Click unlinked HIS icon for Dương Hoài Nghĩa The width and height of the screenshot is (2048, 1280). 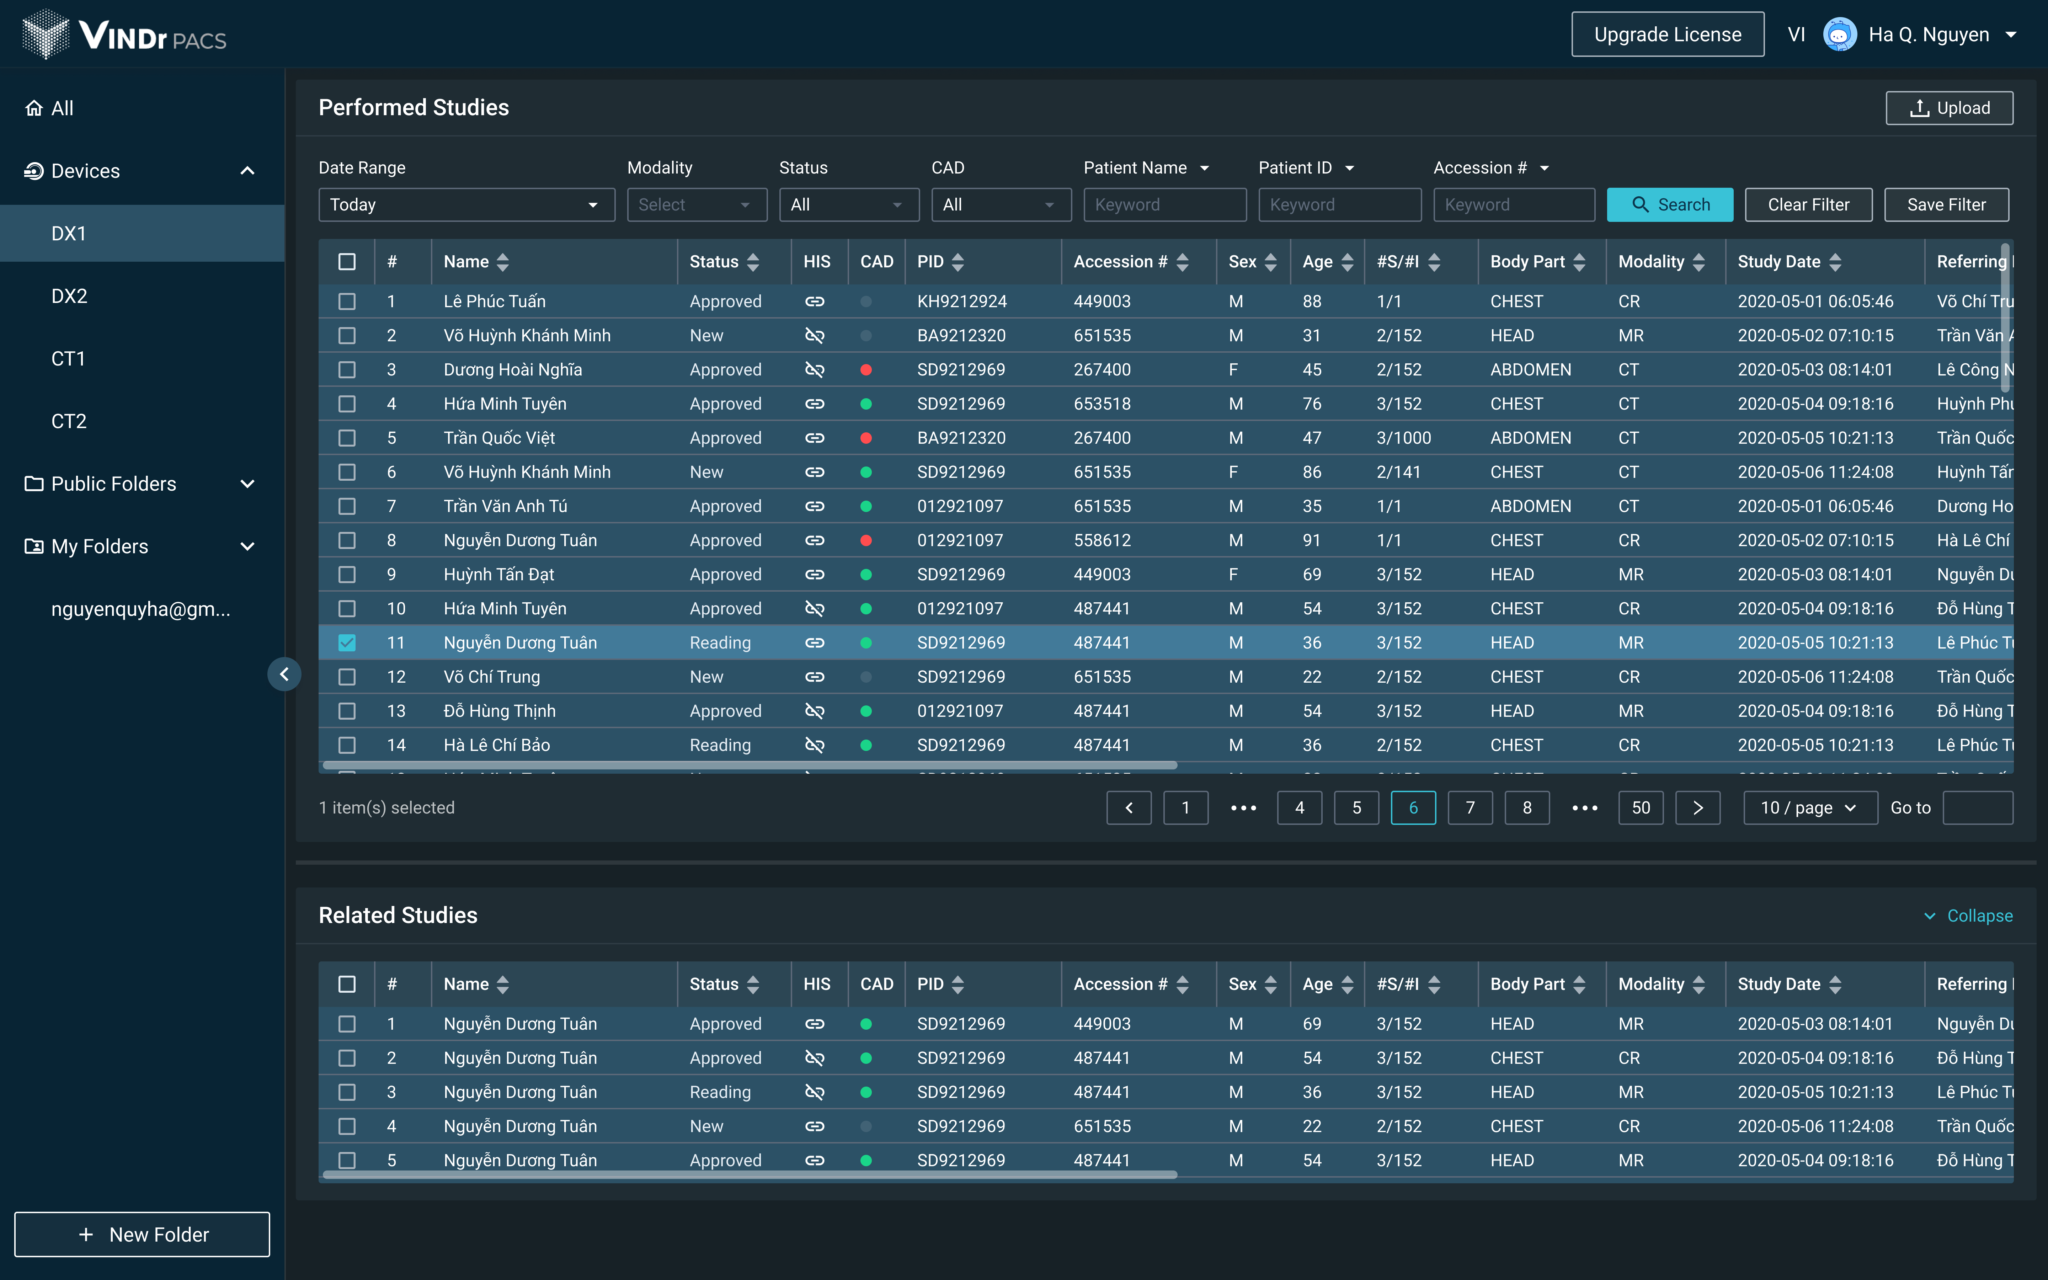[815, 370]
